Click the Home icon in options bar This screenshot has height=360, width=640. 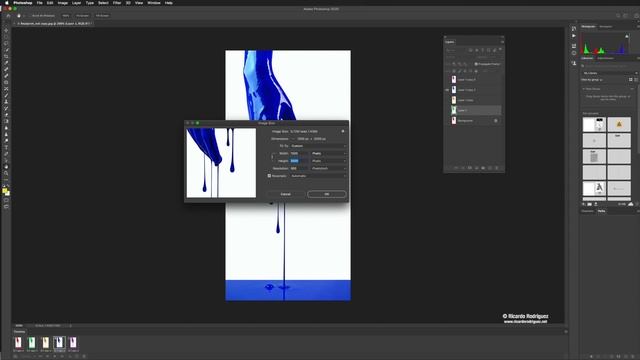8,16
